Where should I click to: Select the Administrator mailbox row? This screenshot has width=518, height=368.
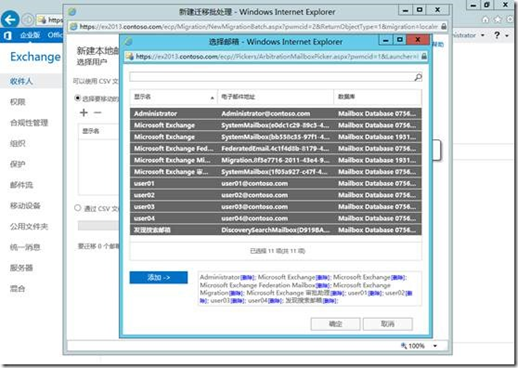coord(276,114)
